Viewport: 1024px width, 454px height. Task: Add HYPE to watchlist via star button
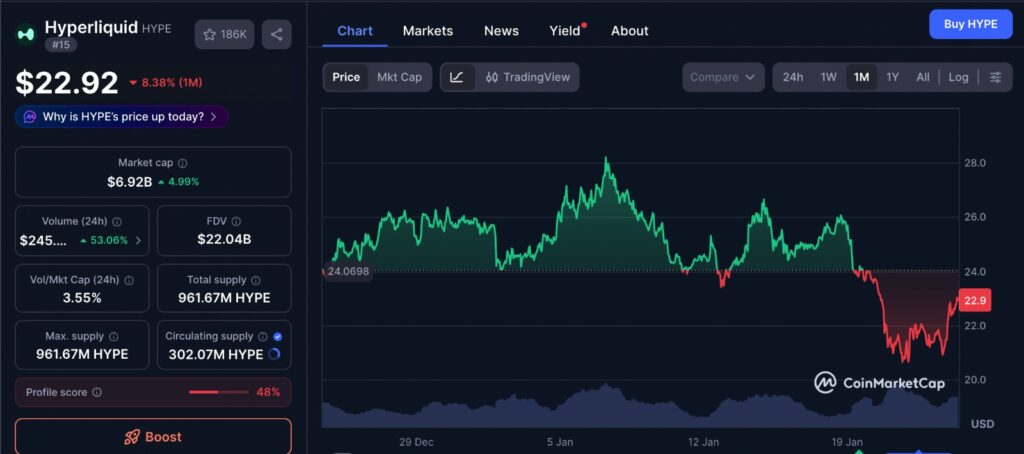pyautogui.click(x=225, y=35)
